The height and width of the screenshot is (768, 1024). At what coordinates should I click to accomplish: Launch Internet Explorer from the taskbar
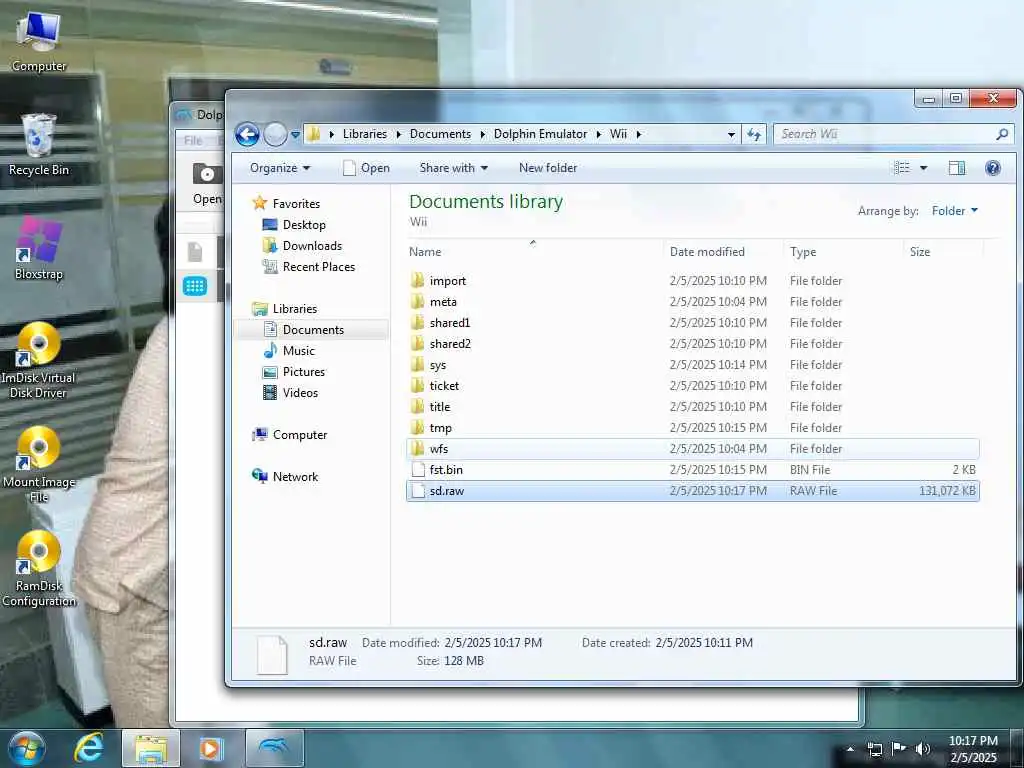89,748
